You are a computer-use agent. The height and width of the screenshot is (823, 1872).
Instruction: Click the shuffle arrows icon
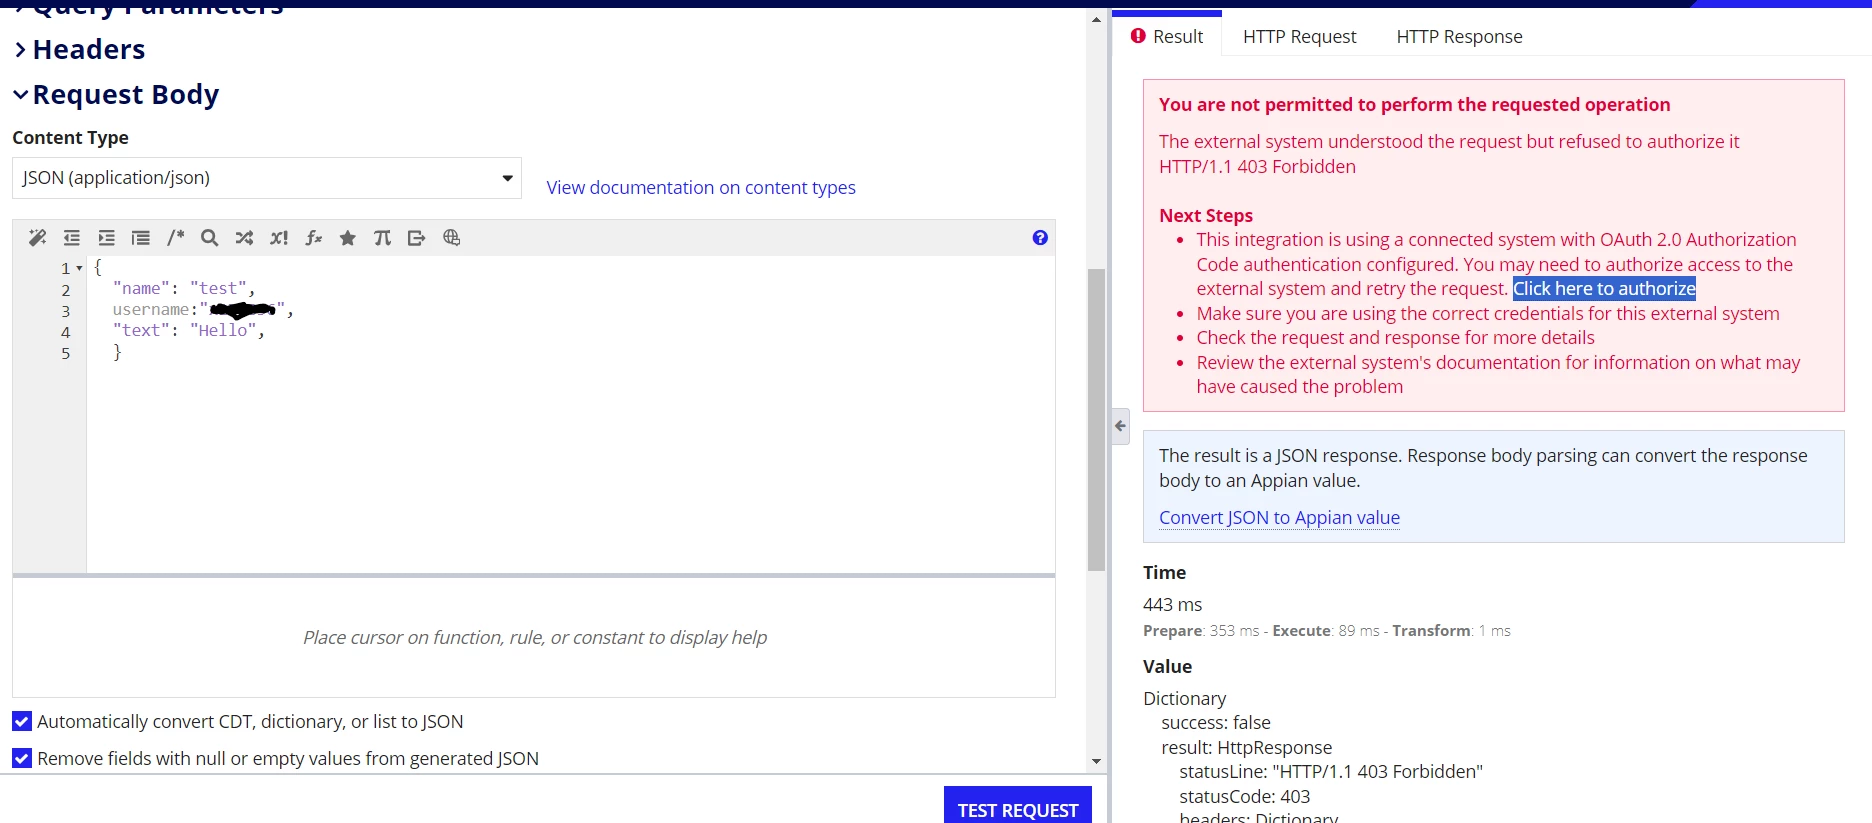244,238
